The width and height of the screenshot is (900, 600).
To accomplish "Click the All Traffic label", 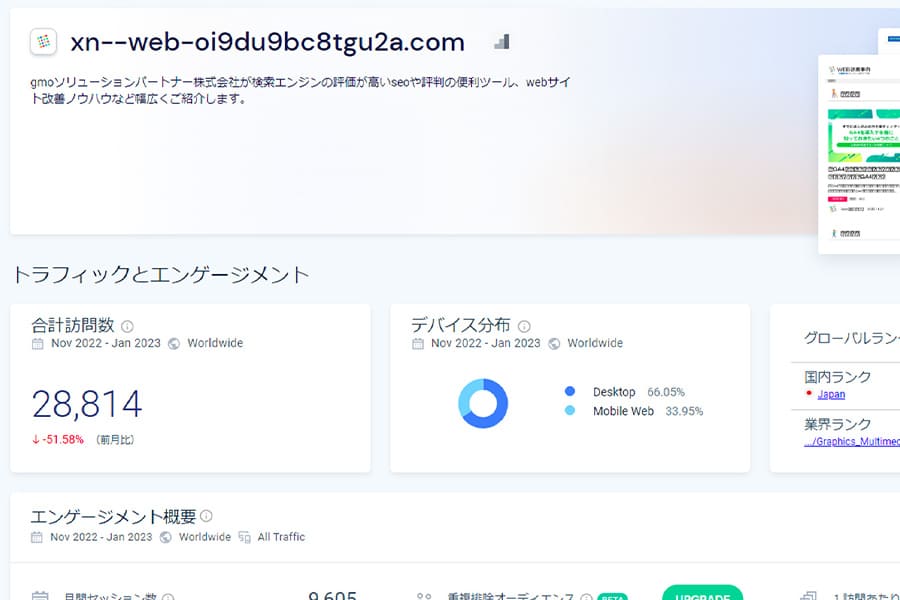I will pos(281,537).
